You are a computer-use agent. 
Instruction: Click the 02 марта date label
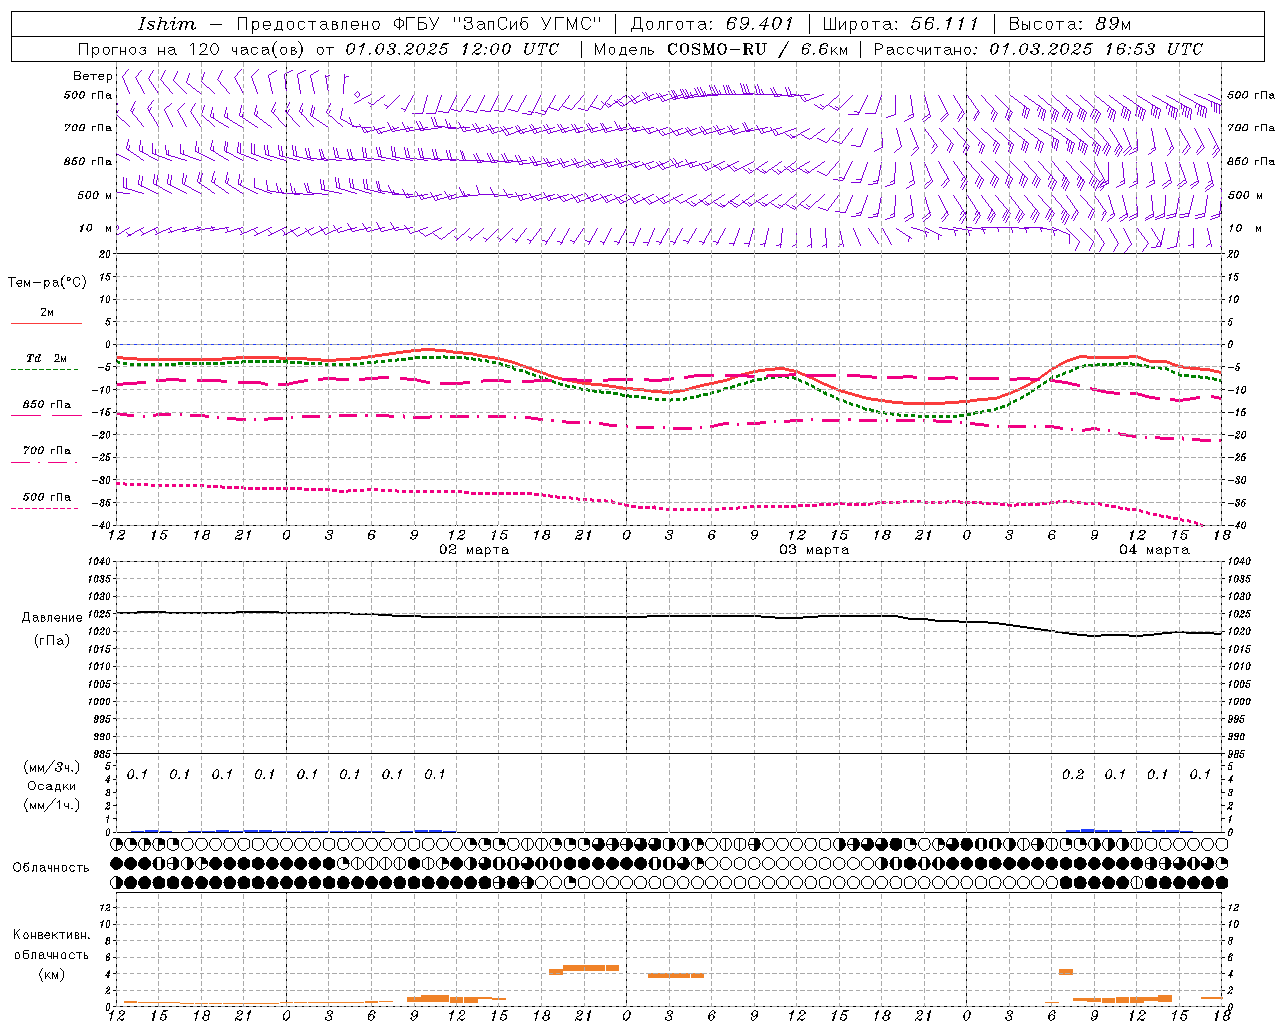(474, 550)
